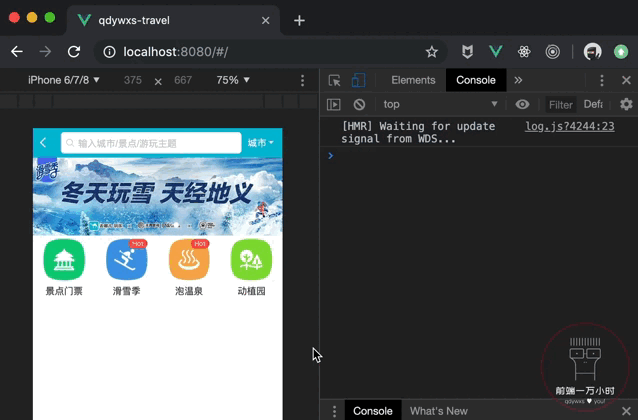Image resolution: width=638 pixels, height=420 pixels.
Task: Click the localhost:8080 address bar
Action: pos(269,52)
